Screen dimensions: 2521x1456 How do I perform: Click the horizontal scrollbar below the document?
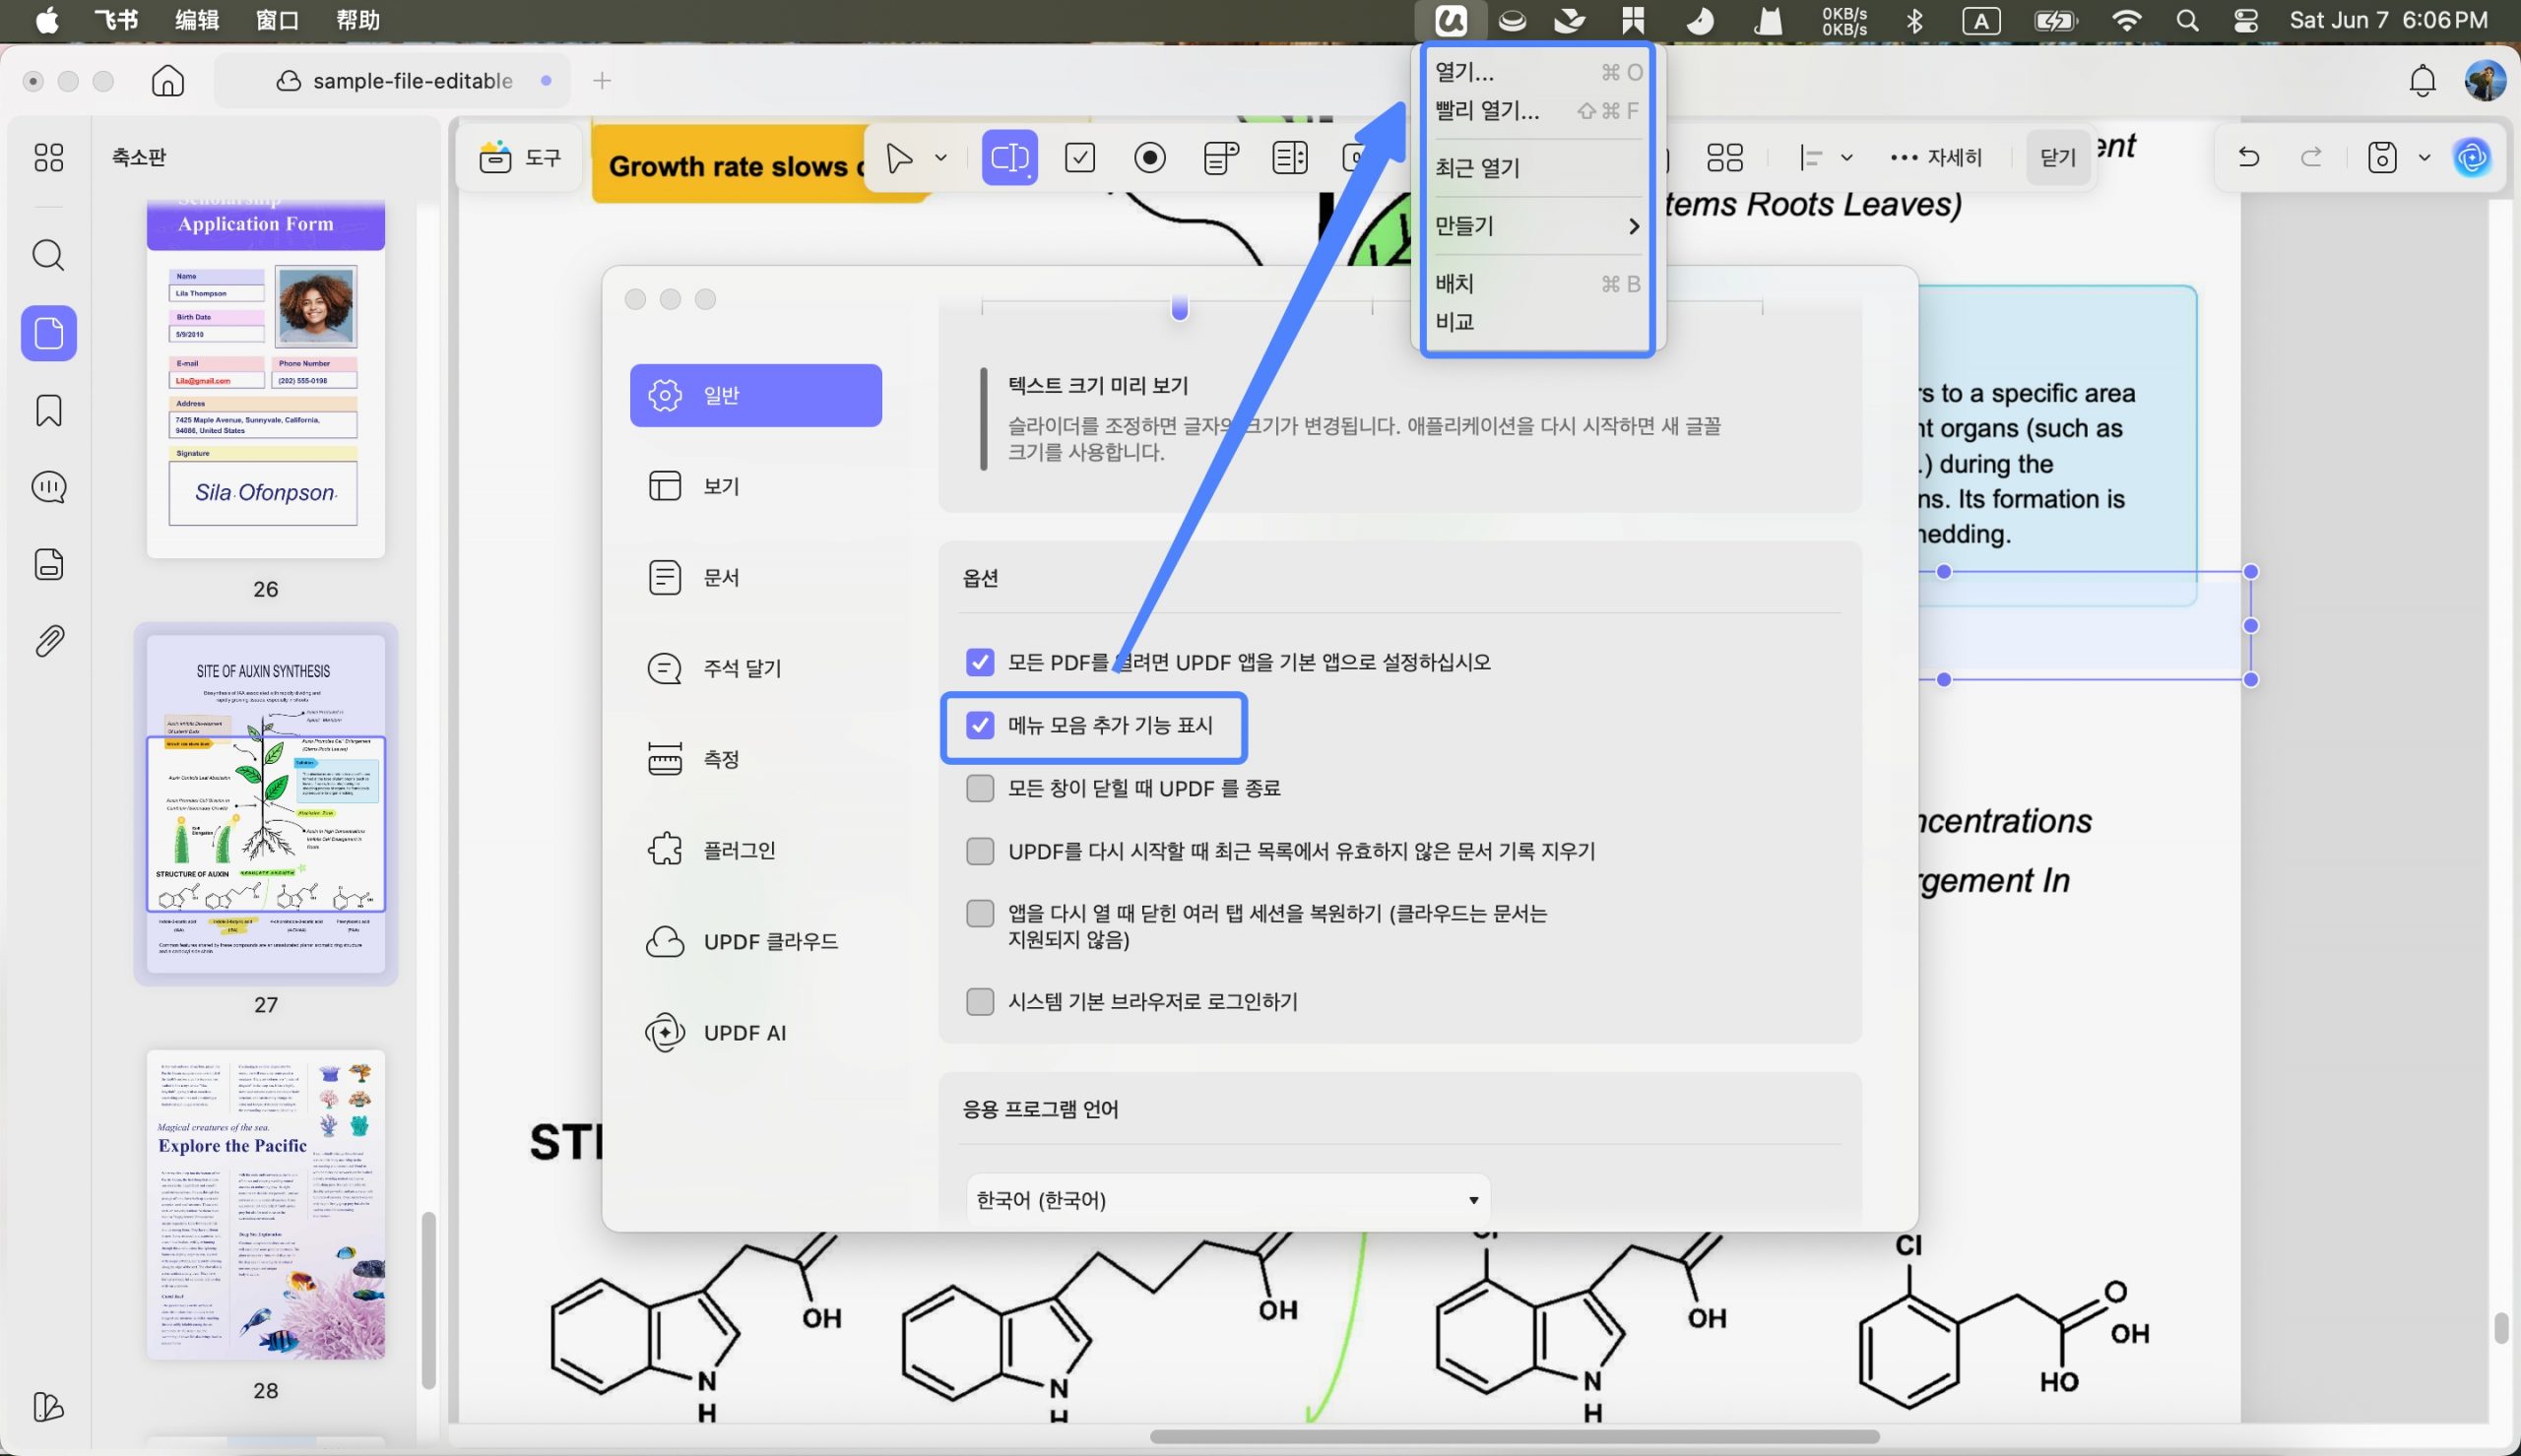(1514, 1436)
